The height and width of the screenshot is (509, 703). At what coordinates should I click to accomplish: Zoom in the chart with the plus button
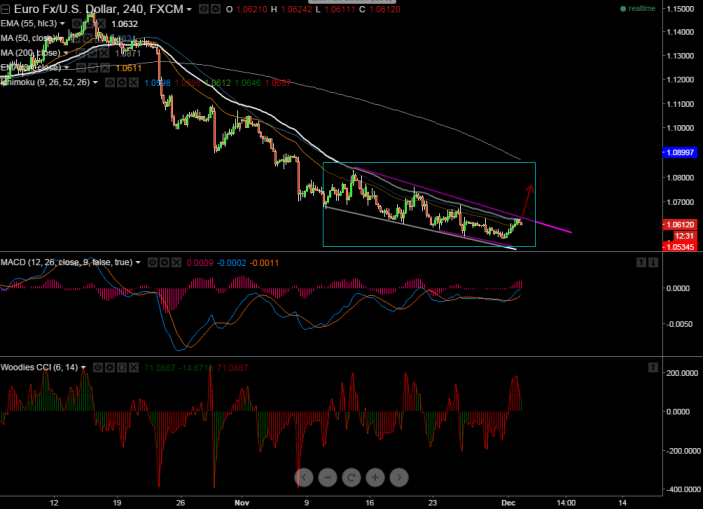pyautogui.click(x=375, y=478)
